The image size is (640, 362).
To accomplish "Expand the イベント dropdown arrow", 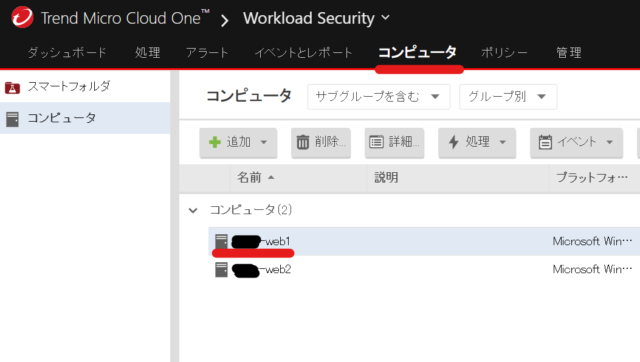I will [609, 142].
